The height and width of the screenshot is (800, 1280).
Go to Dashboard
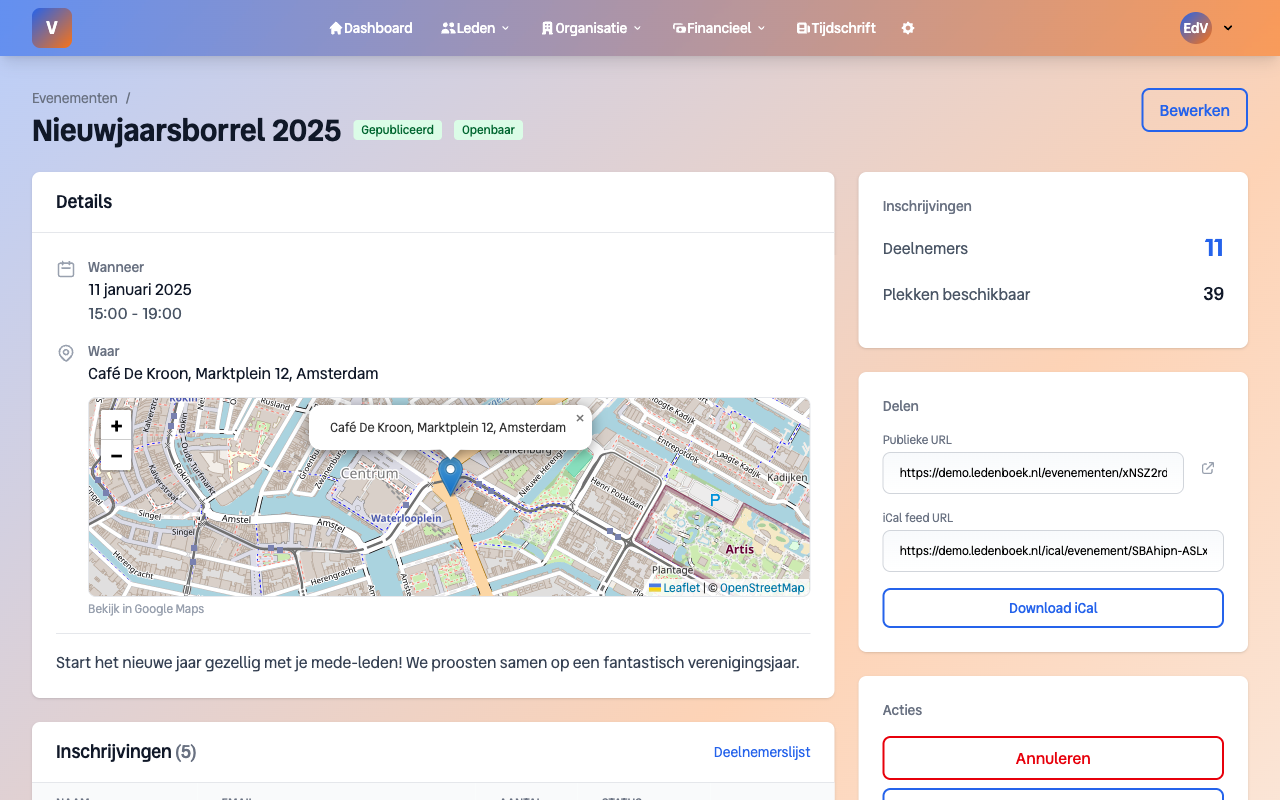click(370, 28)
